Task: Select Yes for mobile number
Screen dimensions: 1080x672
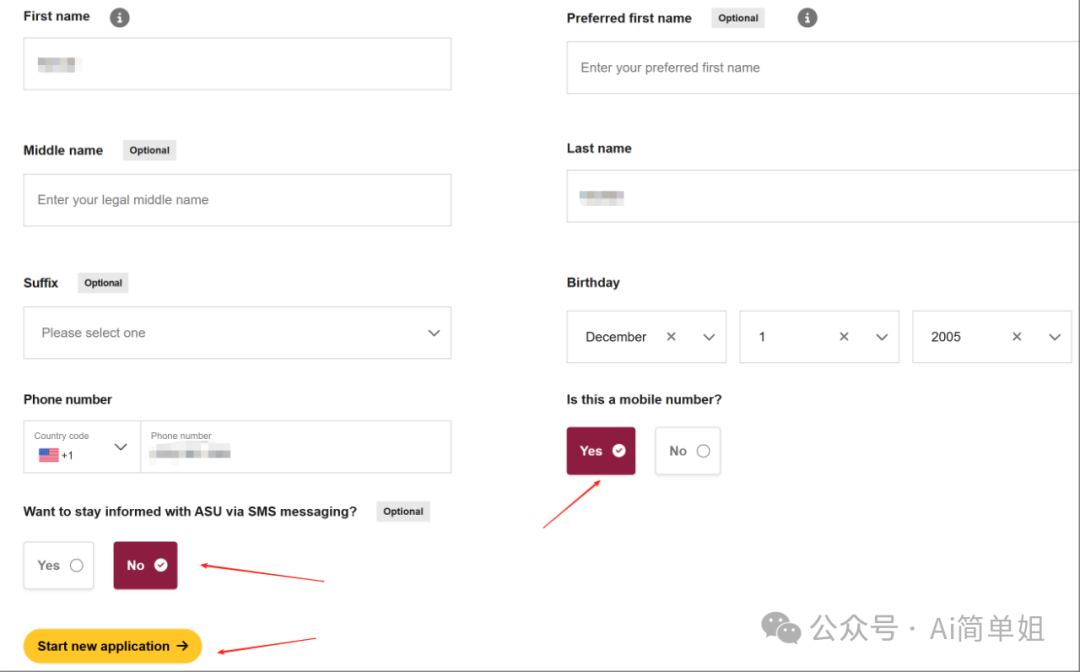Action: 600,451
